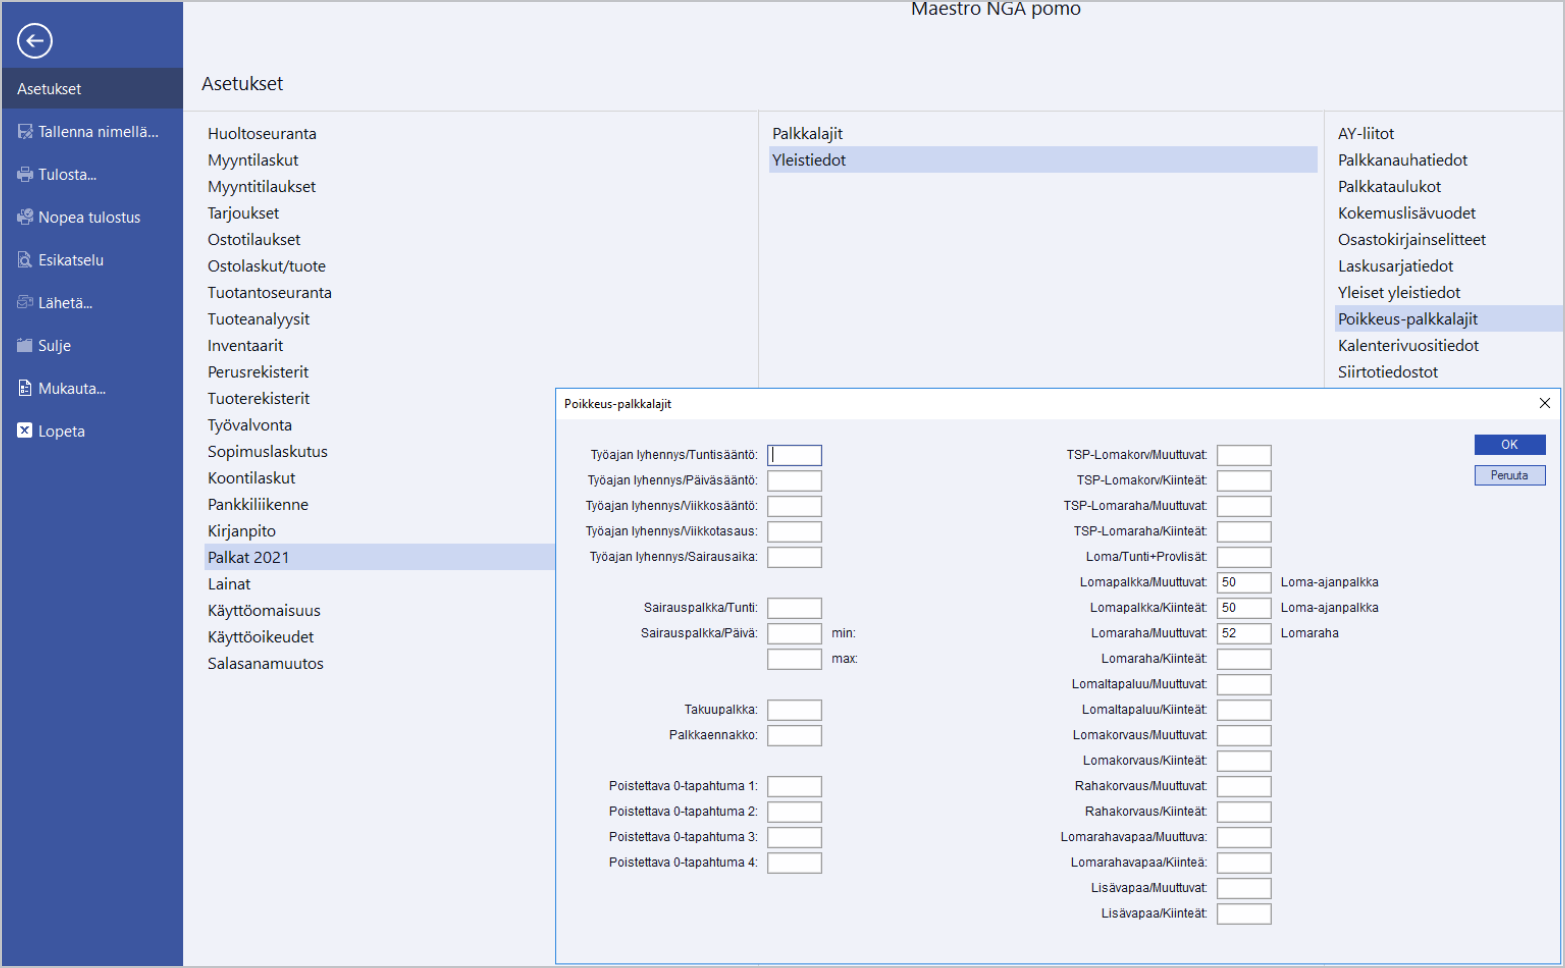Click the Takuupalkka input field
This screenshot has height=968, width=1565.
pyautogui.click(x=794, y=710)
